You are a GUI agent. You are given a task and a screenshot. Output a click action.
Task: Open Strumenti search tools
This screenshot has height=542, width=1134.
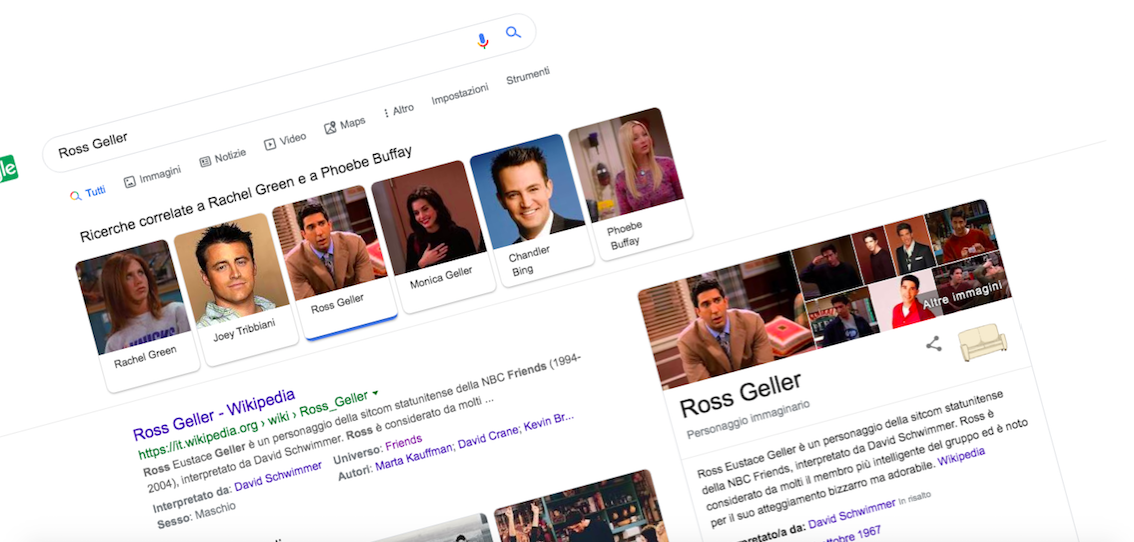coord(528,76)
